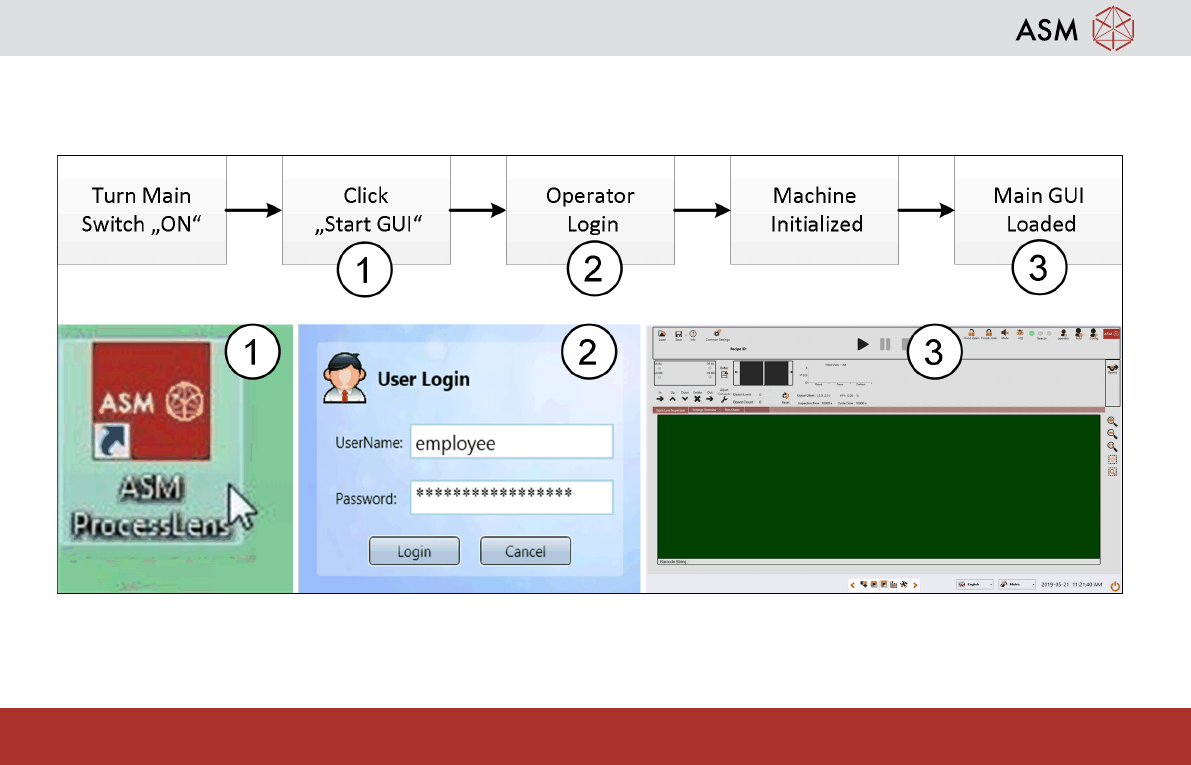This screenshot has height=765, width=1191.
Task: Click the Login button
Action: point(414,552)
